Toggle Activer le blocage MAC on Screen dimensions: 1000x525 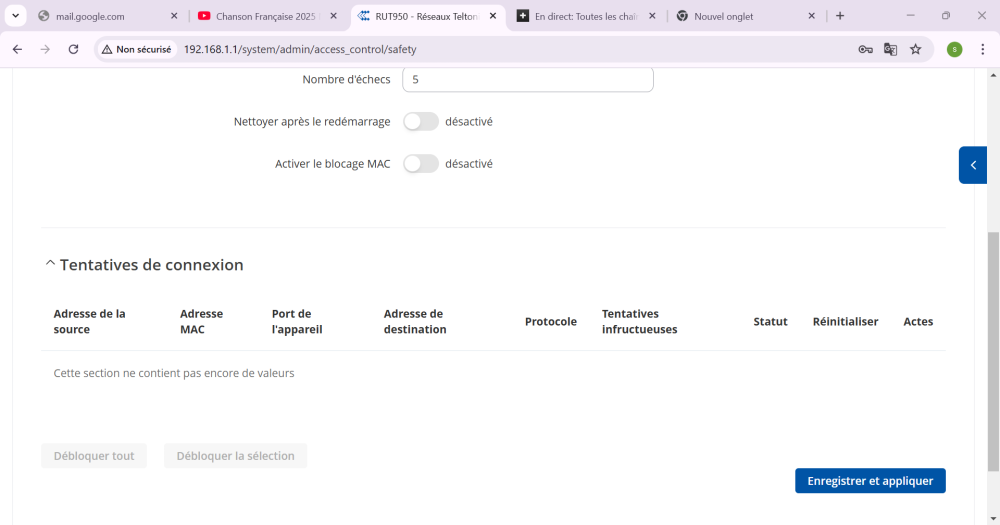click(420, 163)
